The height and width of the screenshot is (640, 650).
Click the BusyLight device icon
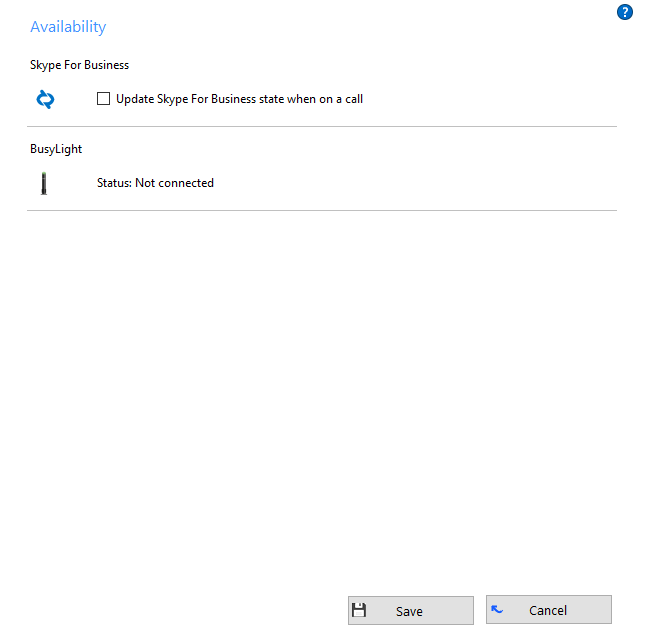pos(44,183)
